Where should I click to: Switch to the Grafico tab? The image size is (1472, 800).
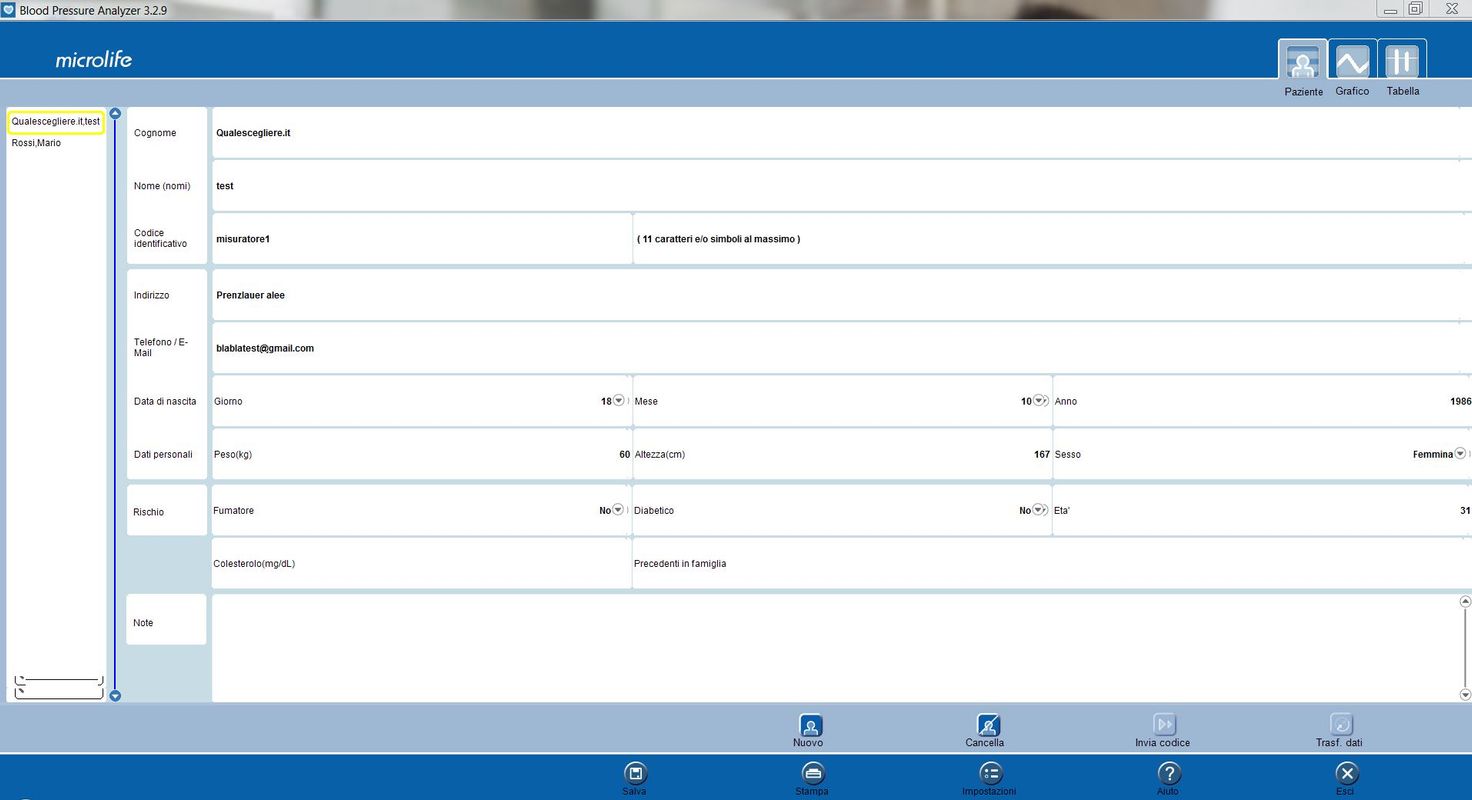pyautogui.click(x=1352, y=63)
